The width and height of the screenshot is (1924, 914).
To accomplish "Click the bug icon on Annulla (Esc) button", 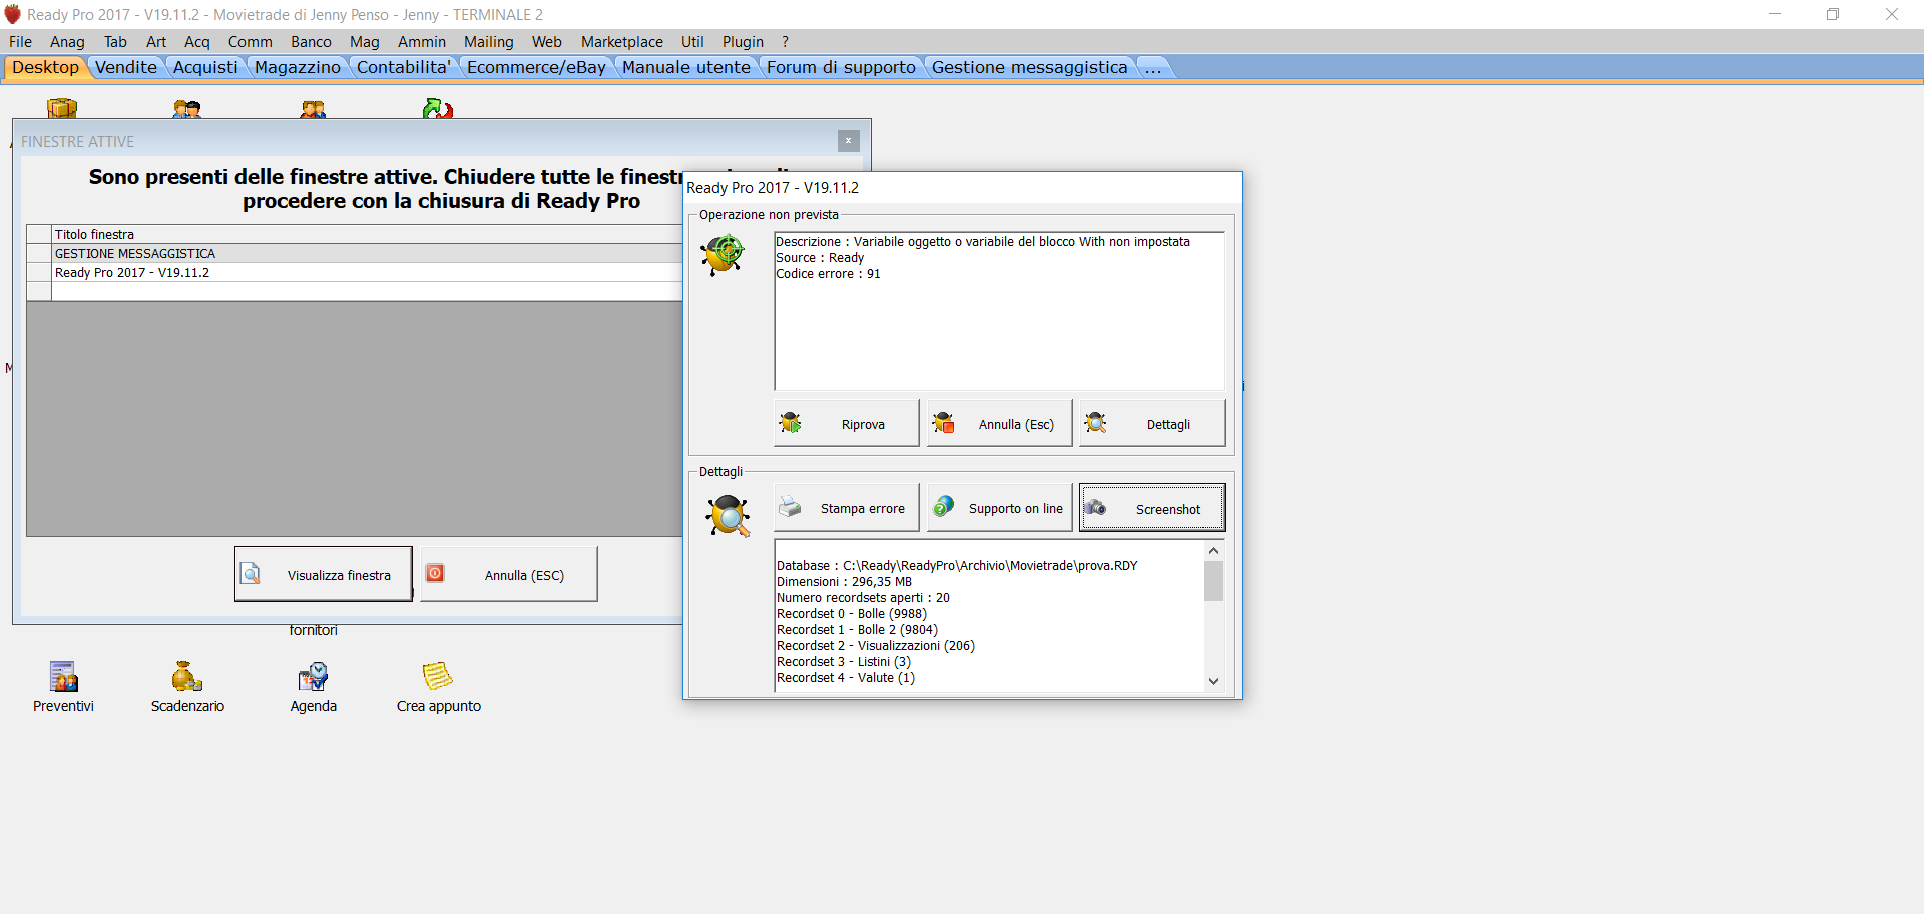I will pos(943,423).
